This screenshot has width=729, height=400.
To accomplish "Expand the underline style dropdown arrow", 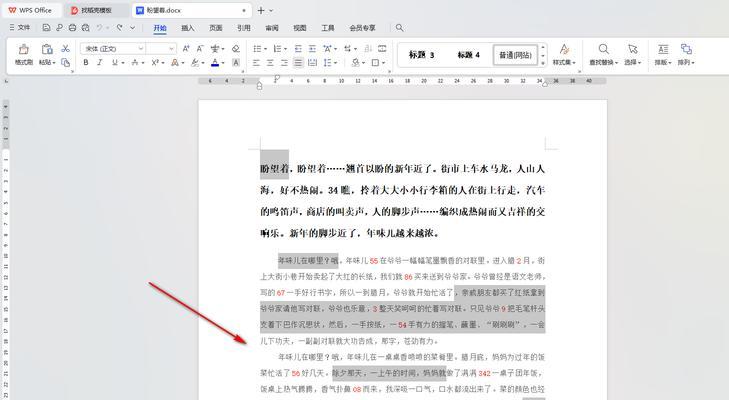I will (122, 63).
